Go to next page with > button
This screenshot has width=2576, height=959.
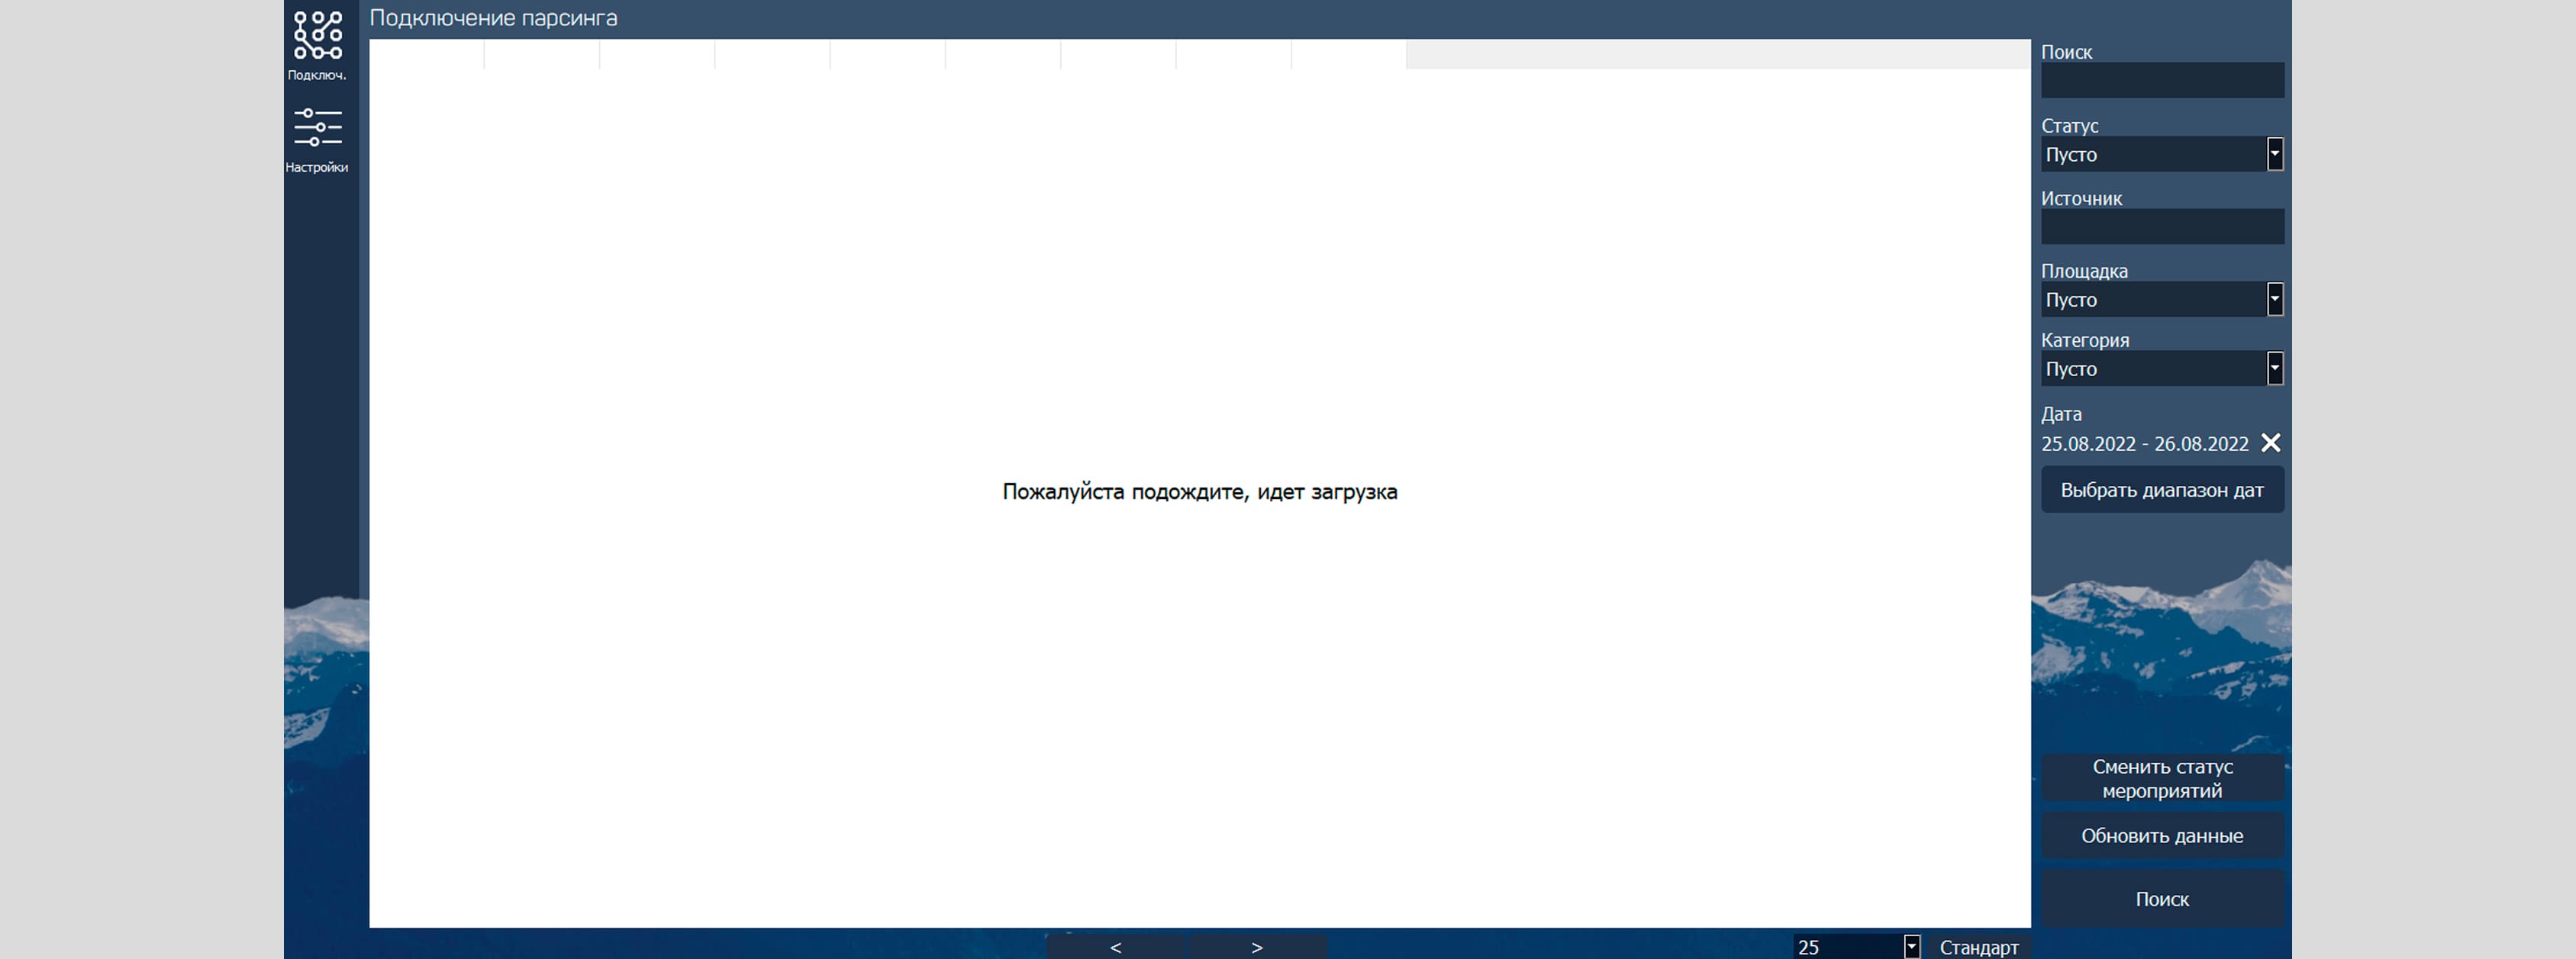click(x=1258, y=947)
